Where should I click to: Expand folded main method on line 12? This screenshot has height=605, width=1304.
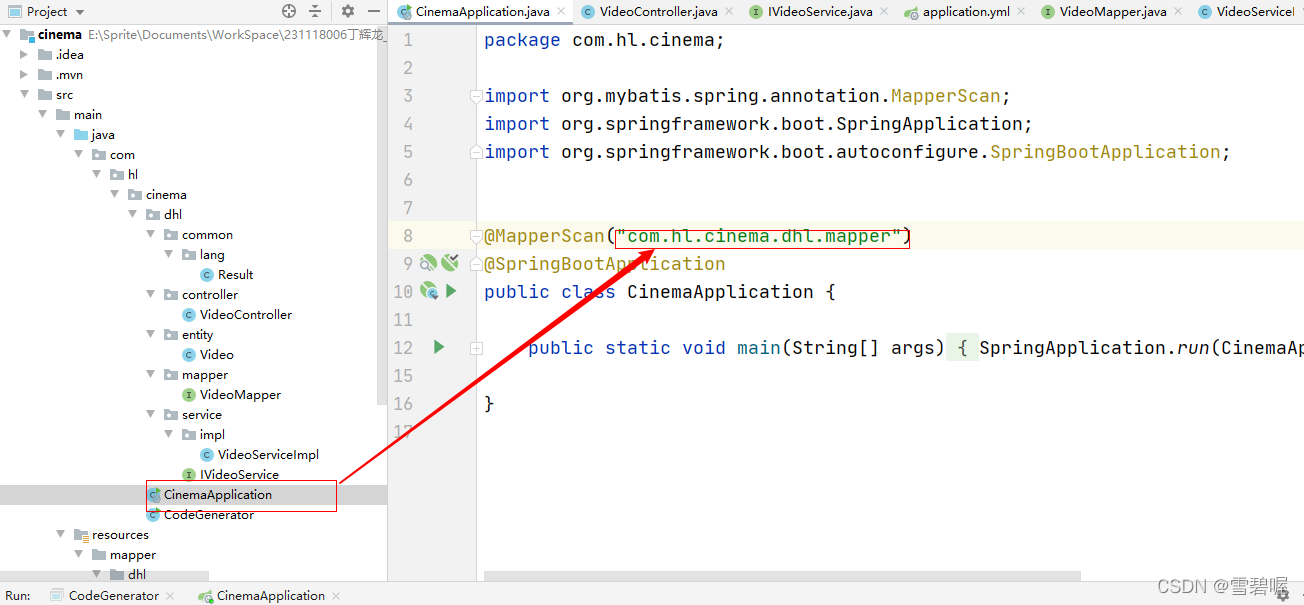(476, 348)
